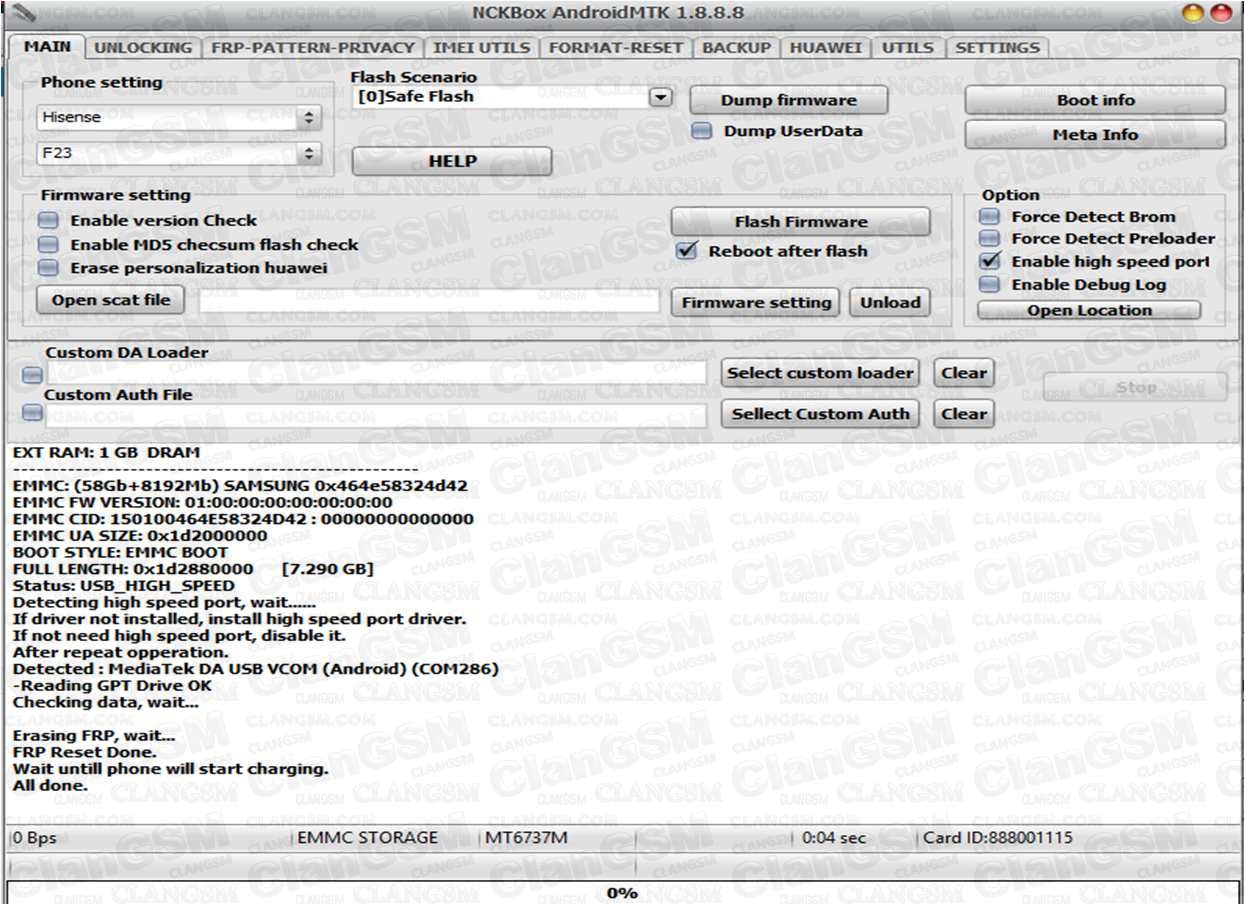This screenshot has width=1245, height=905.
Task: Uncheck Reboot after flash
Action: pyautogui.click(x=686, y=251)
